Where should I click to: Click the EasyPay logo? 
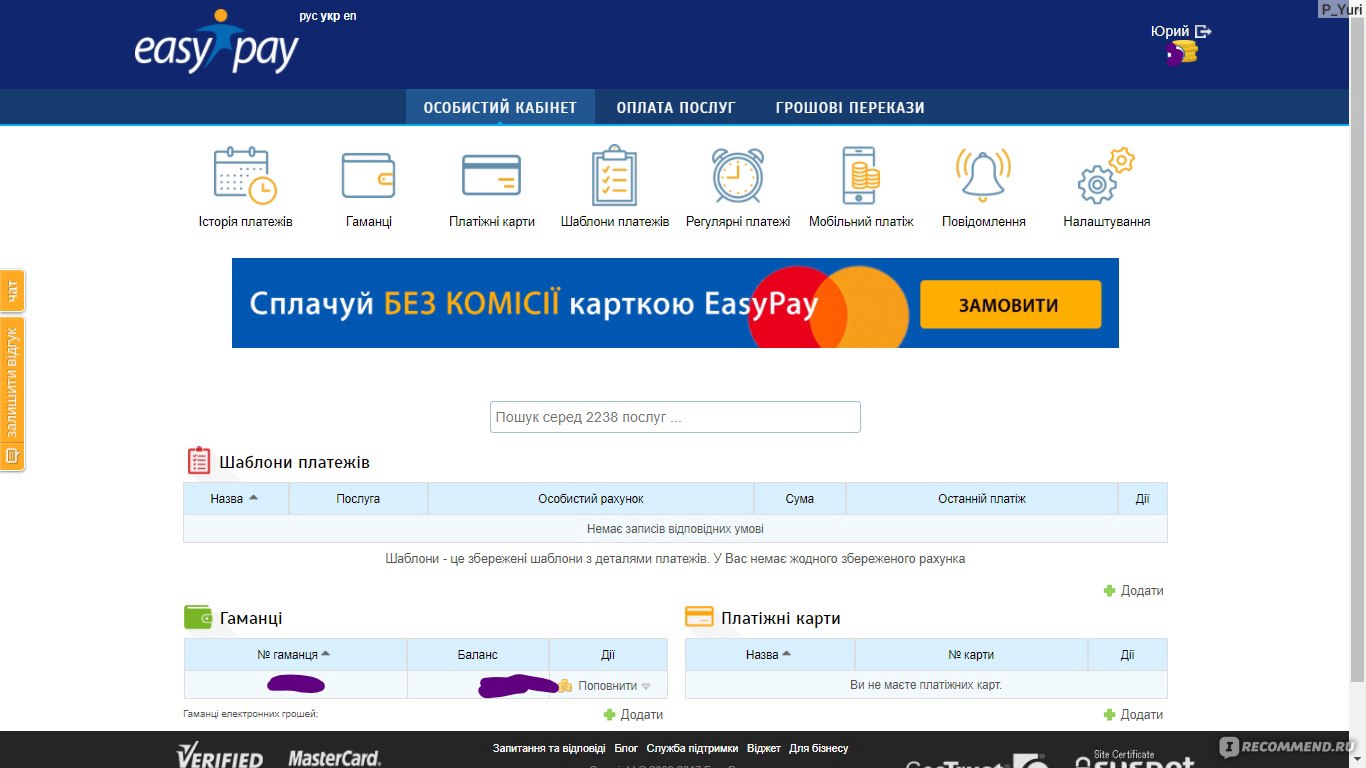(217, 42)
